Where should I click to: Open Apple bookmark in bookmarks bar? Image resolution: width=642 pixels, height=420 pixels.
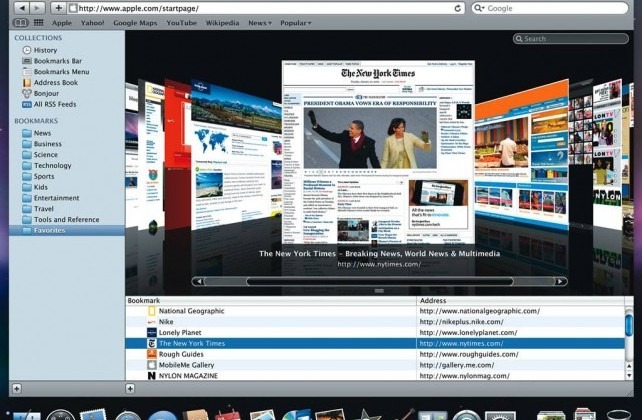(x=61, y=23)
